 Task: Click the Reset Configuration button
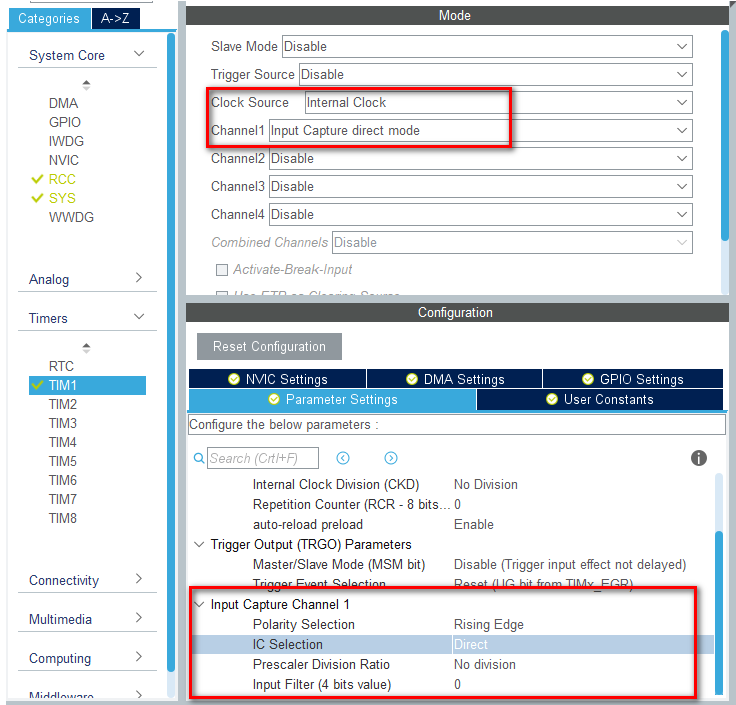pyautogui.click(x=269, y=346)
